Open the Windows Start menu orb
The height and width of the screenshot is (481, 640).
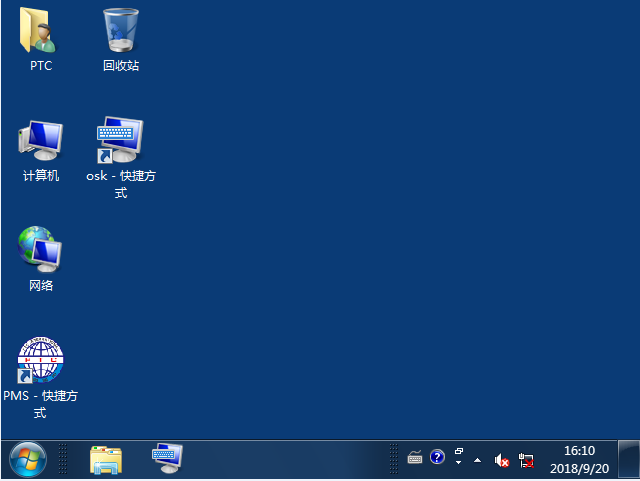[x=28, y=459]
